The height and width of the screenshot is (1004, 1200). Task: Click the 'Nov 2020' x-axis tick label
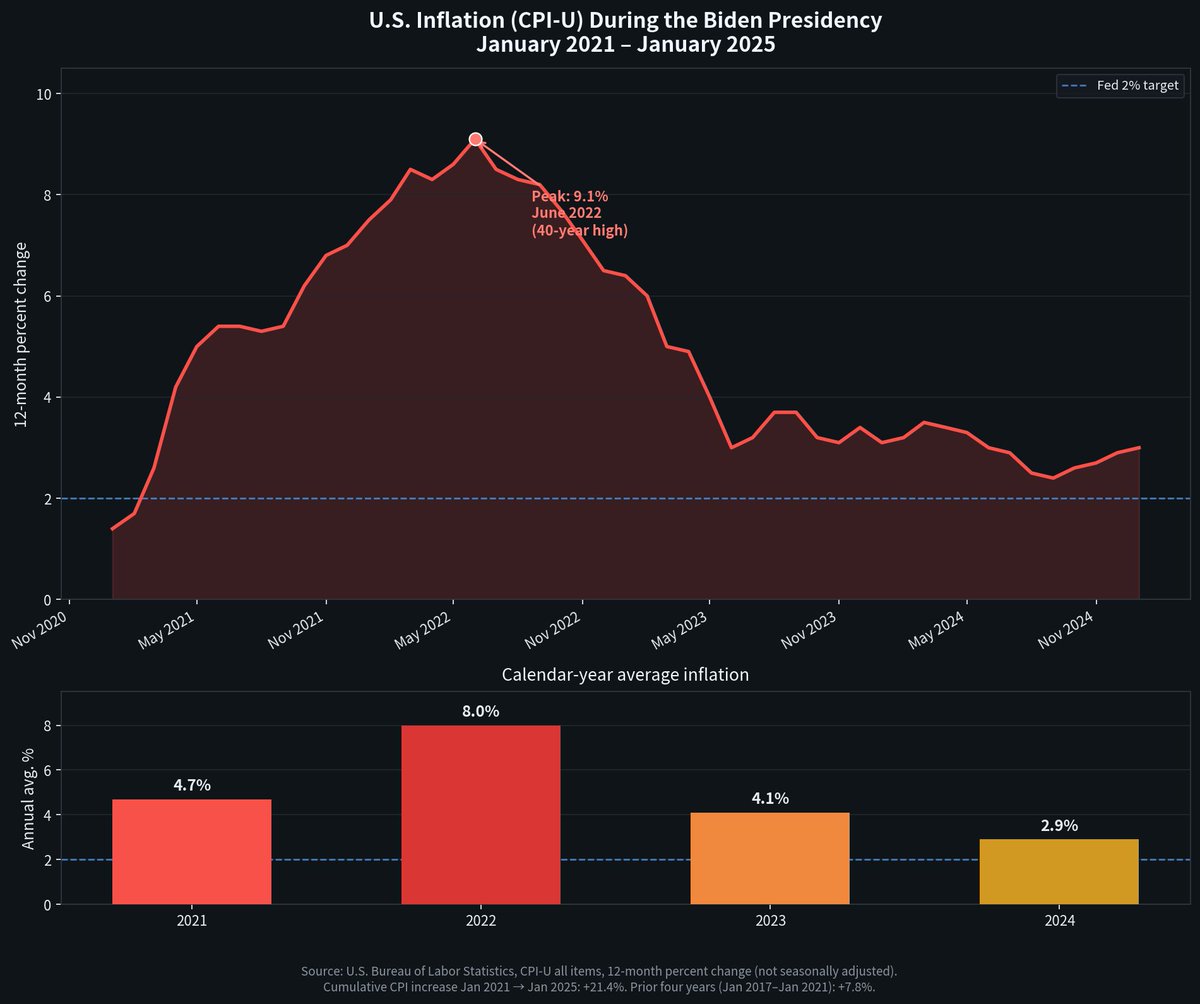coord(40,628)
